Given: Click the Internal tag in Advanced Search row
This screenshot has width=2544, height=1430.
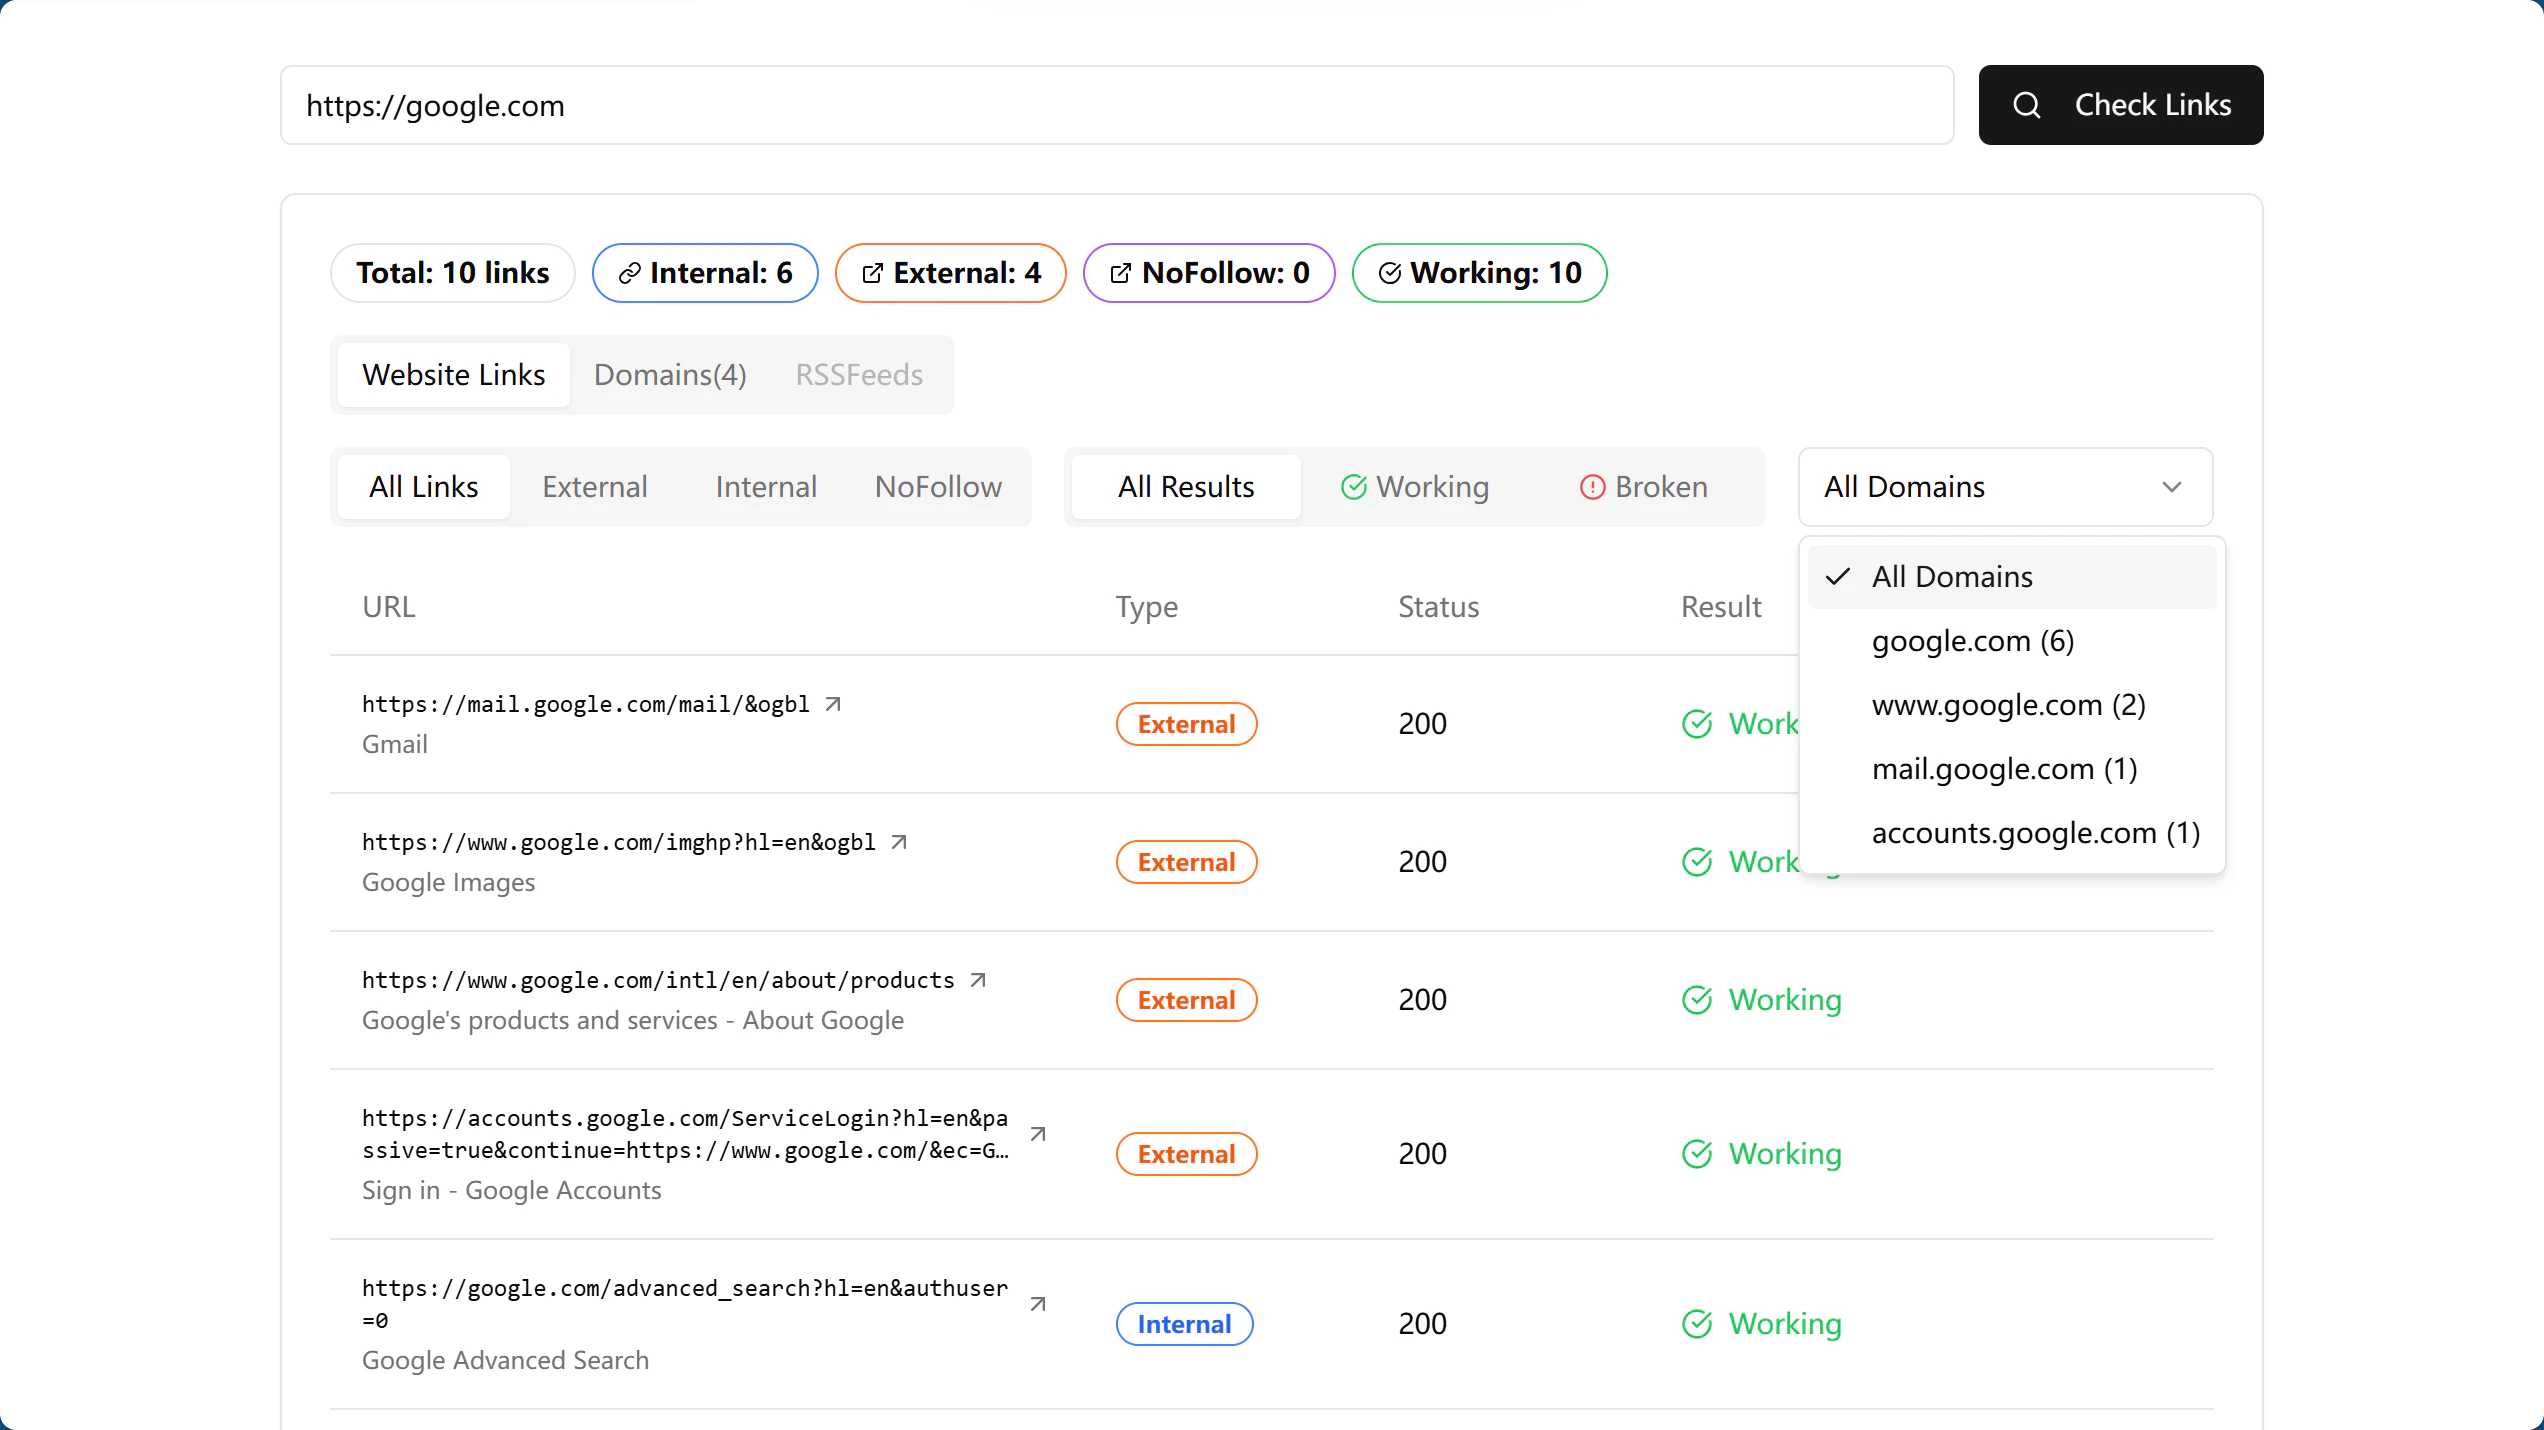Looking at the screenshot, I should (1185, 1324).
